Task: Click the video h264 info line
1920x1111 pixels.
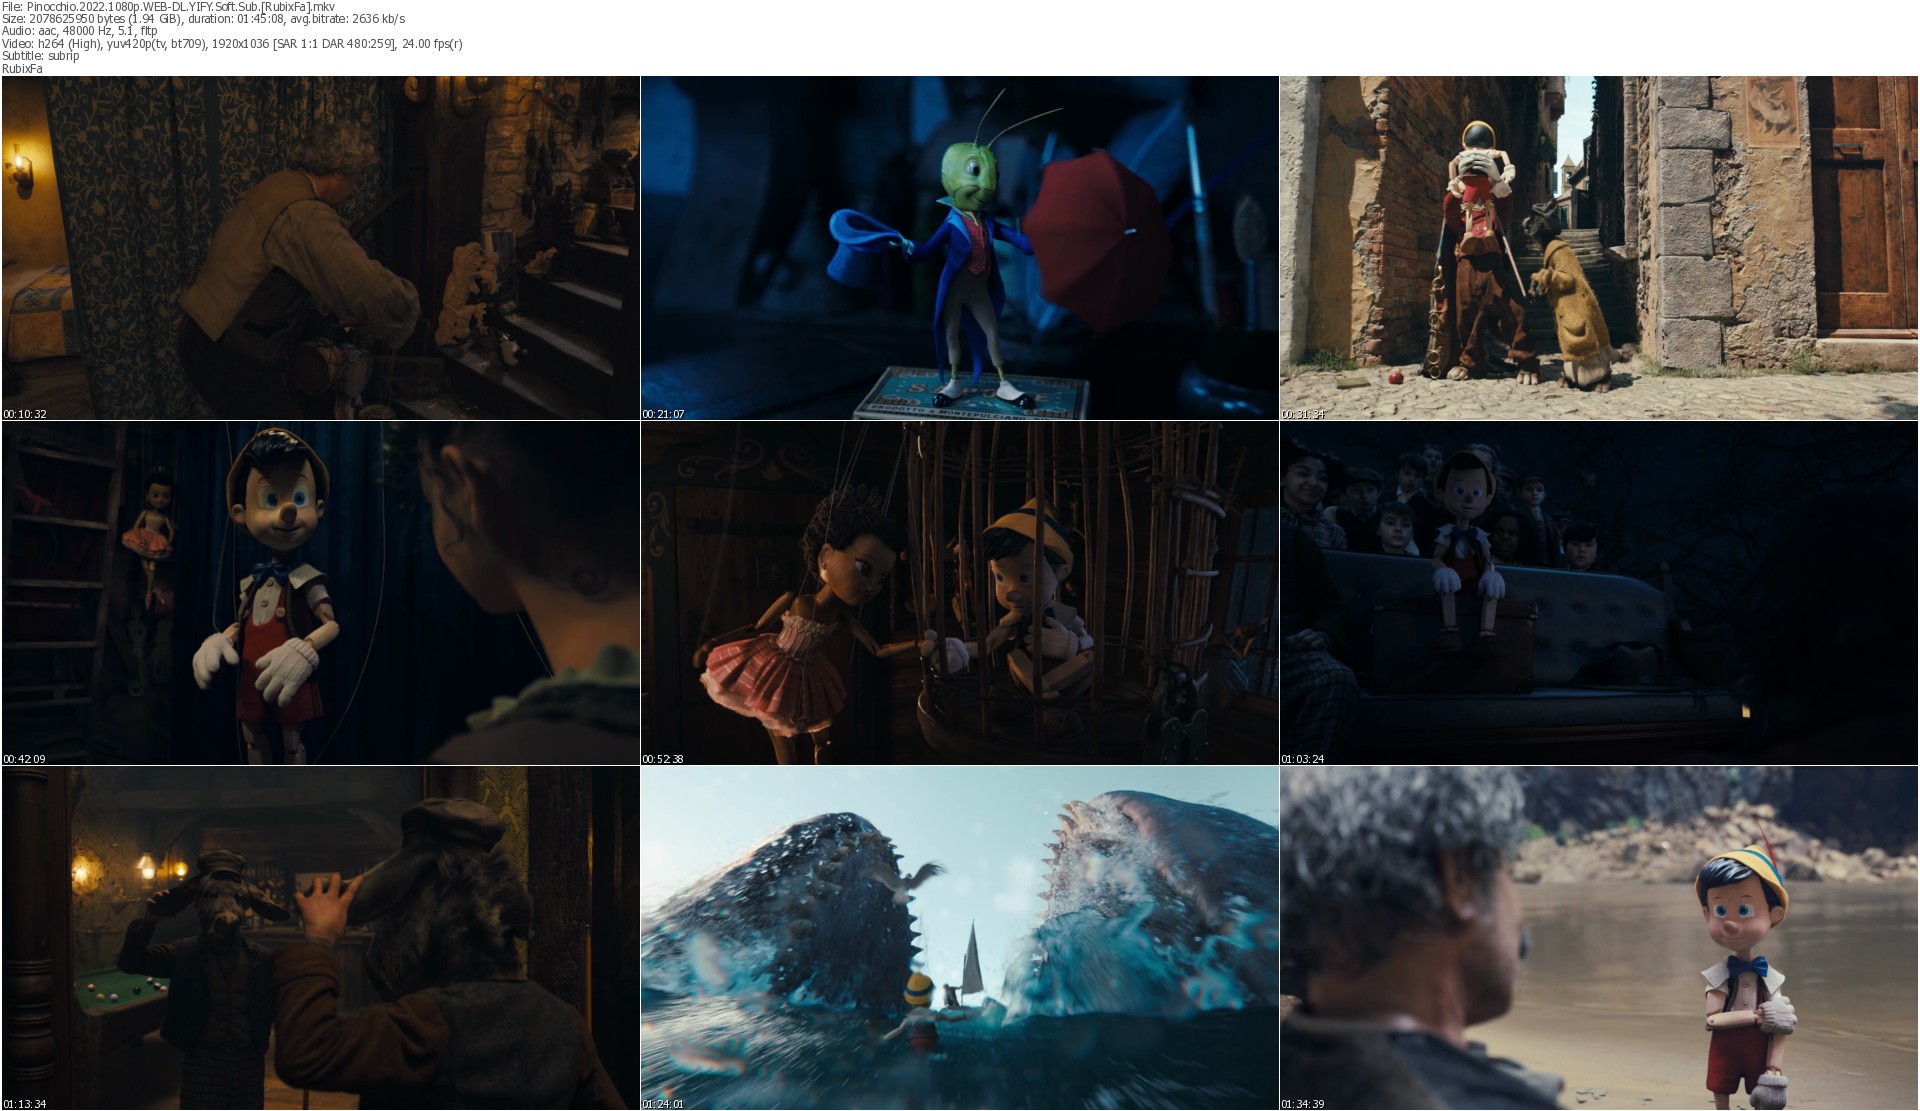Action: [232, 44]
